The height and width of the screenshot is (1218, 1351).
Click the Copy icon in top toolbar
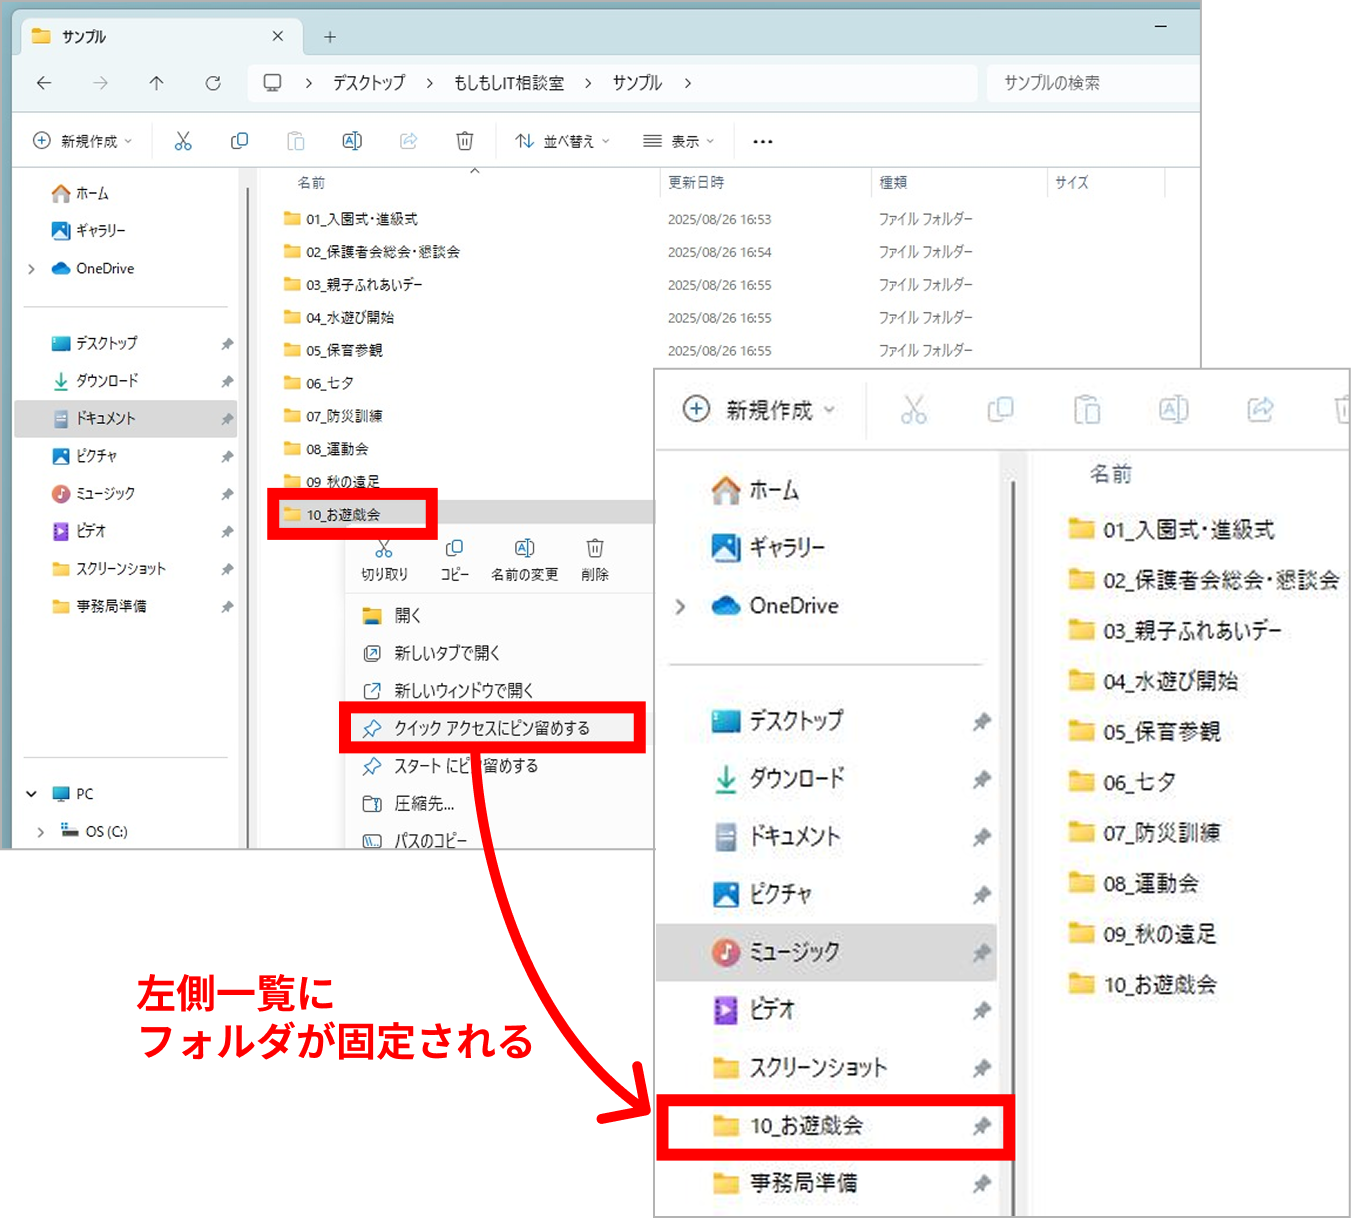tap(239, 141)
